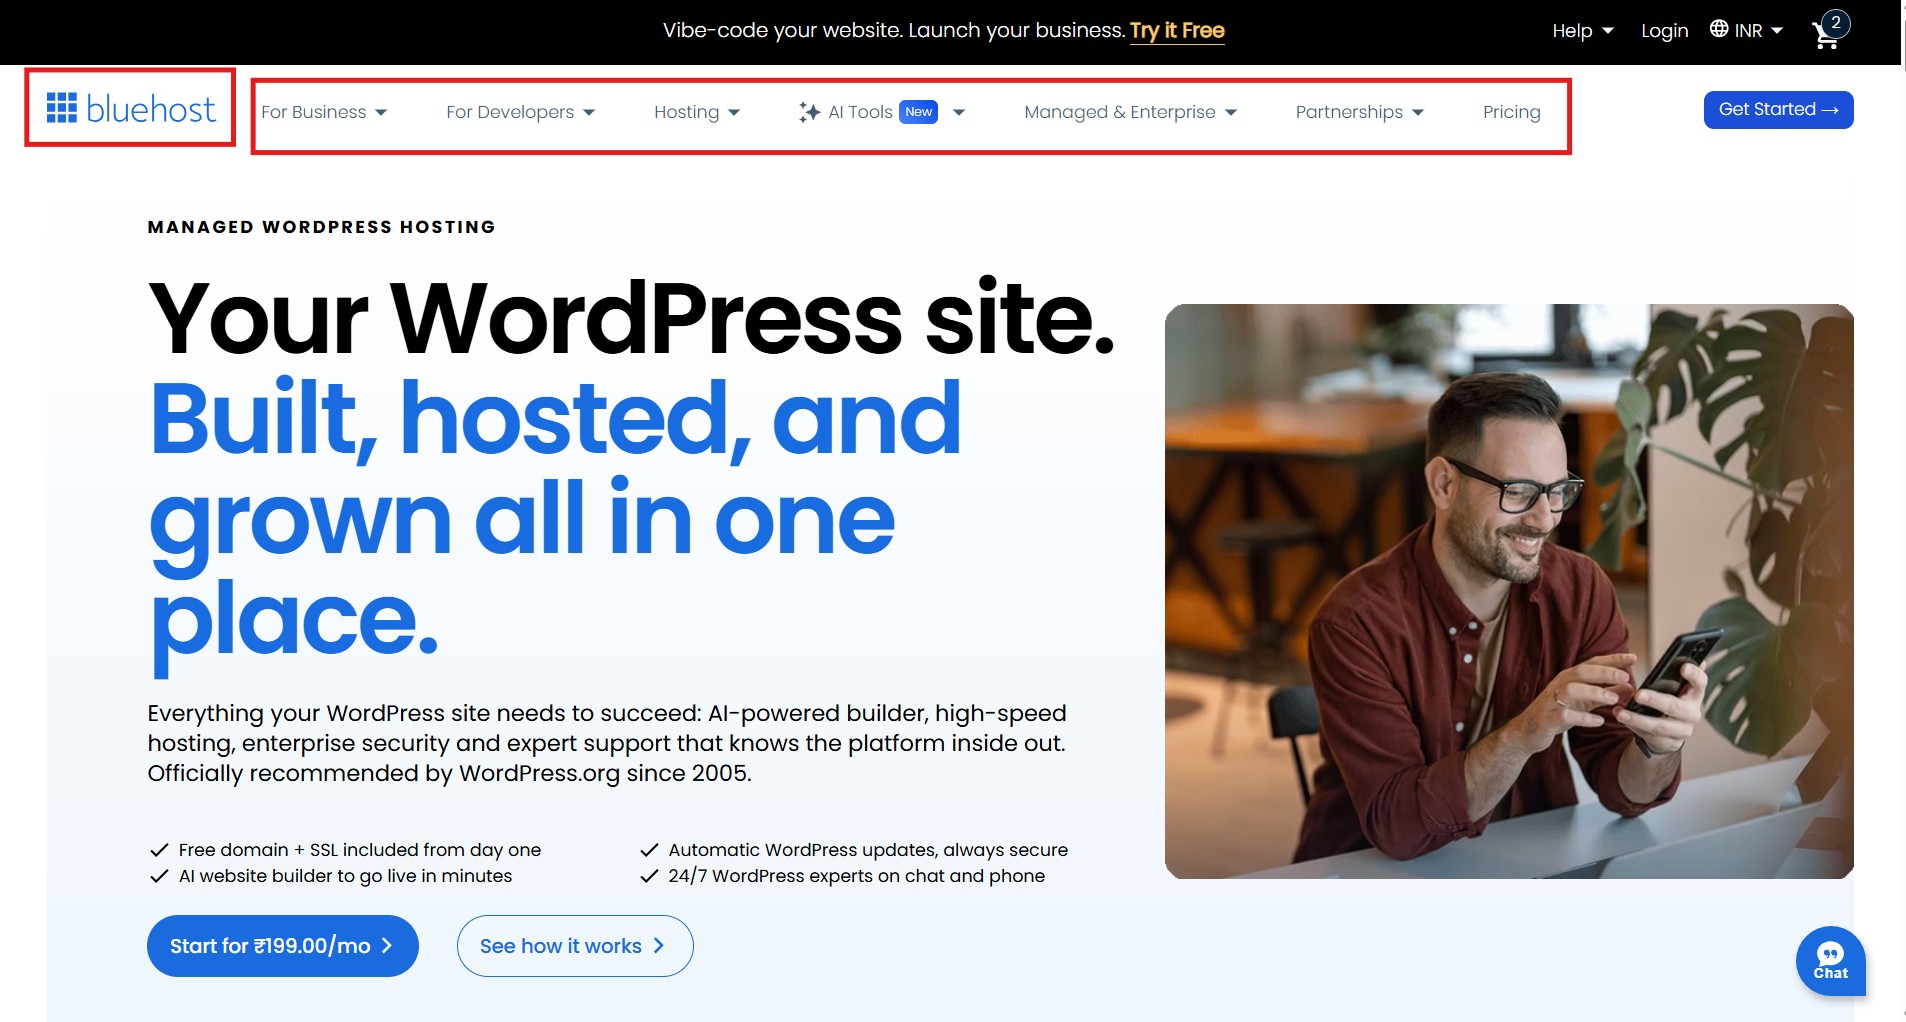Click See how it works button
1906x1022 pixels.
[x=575, y=946]
